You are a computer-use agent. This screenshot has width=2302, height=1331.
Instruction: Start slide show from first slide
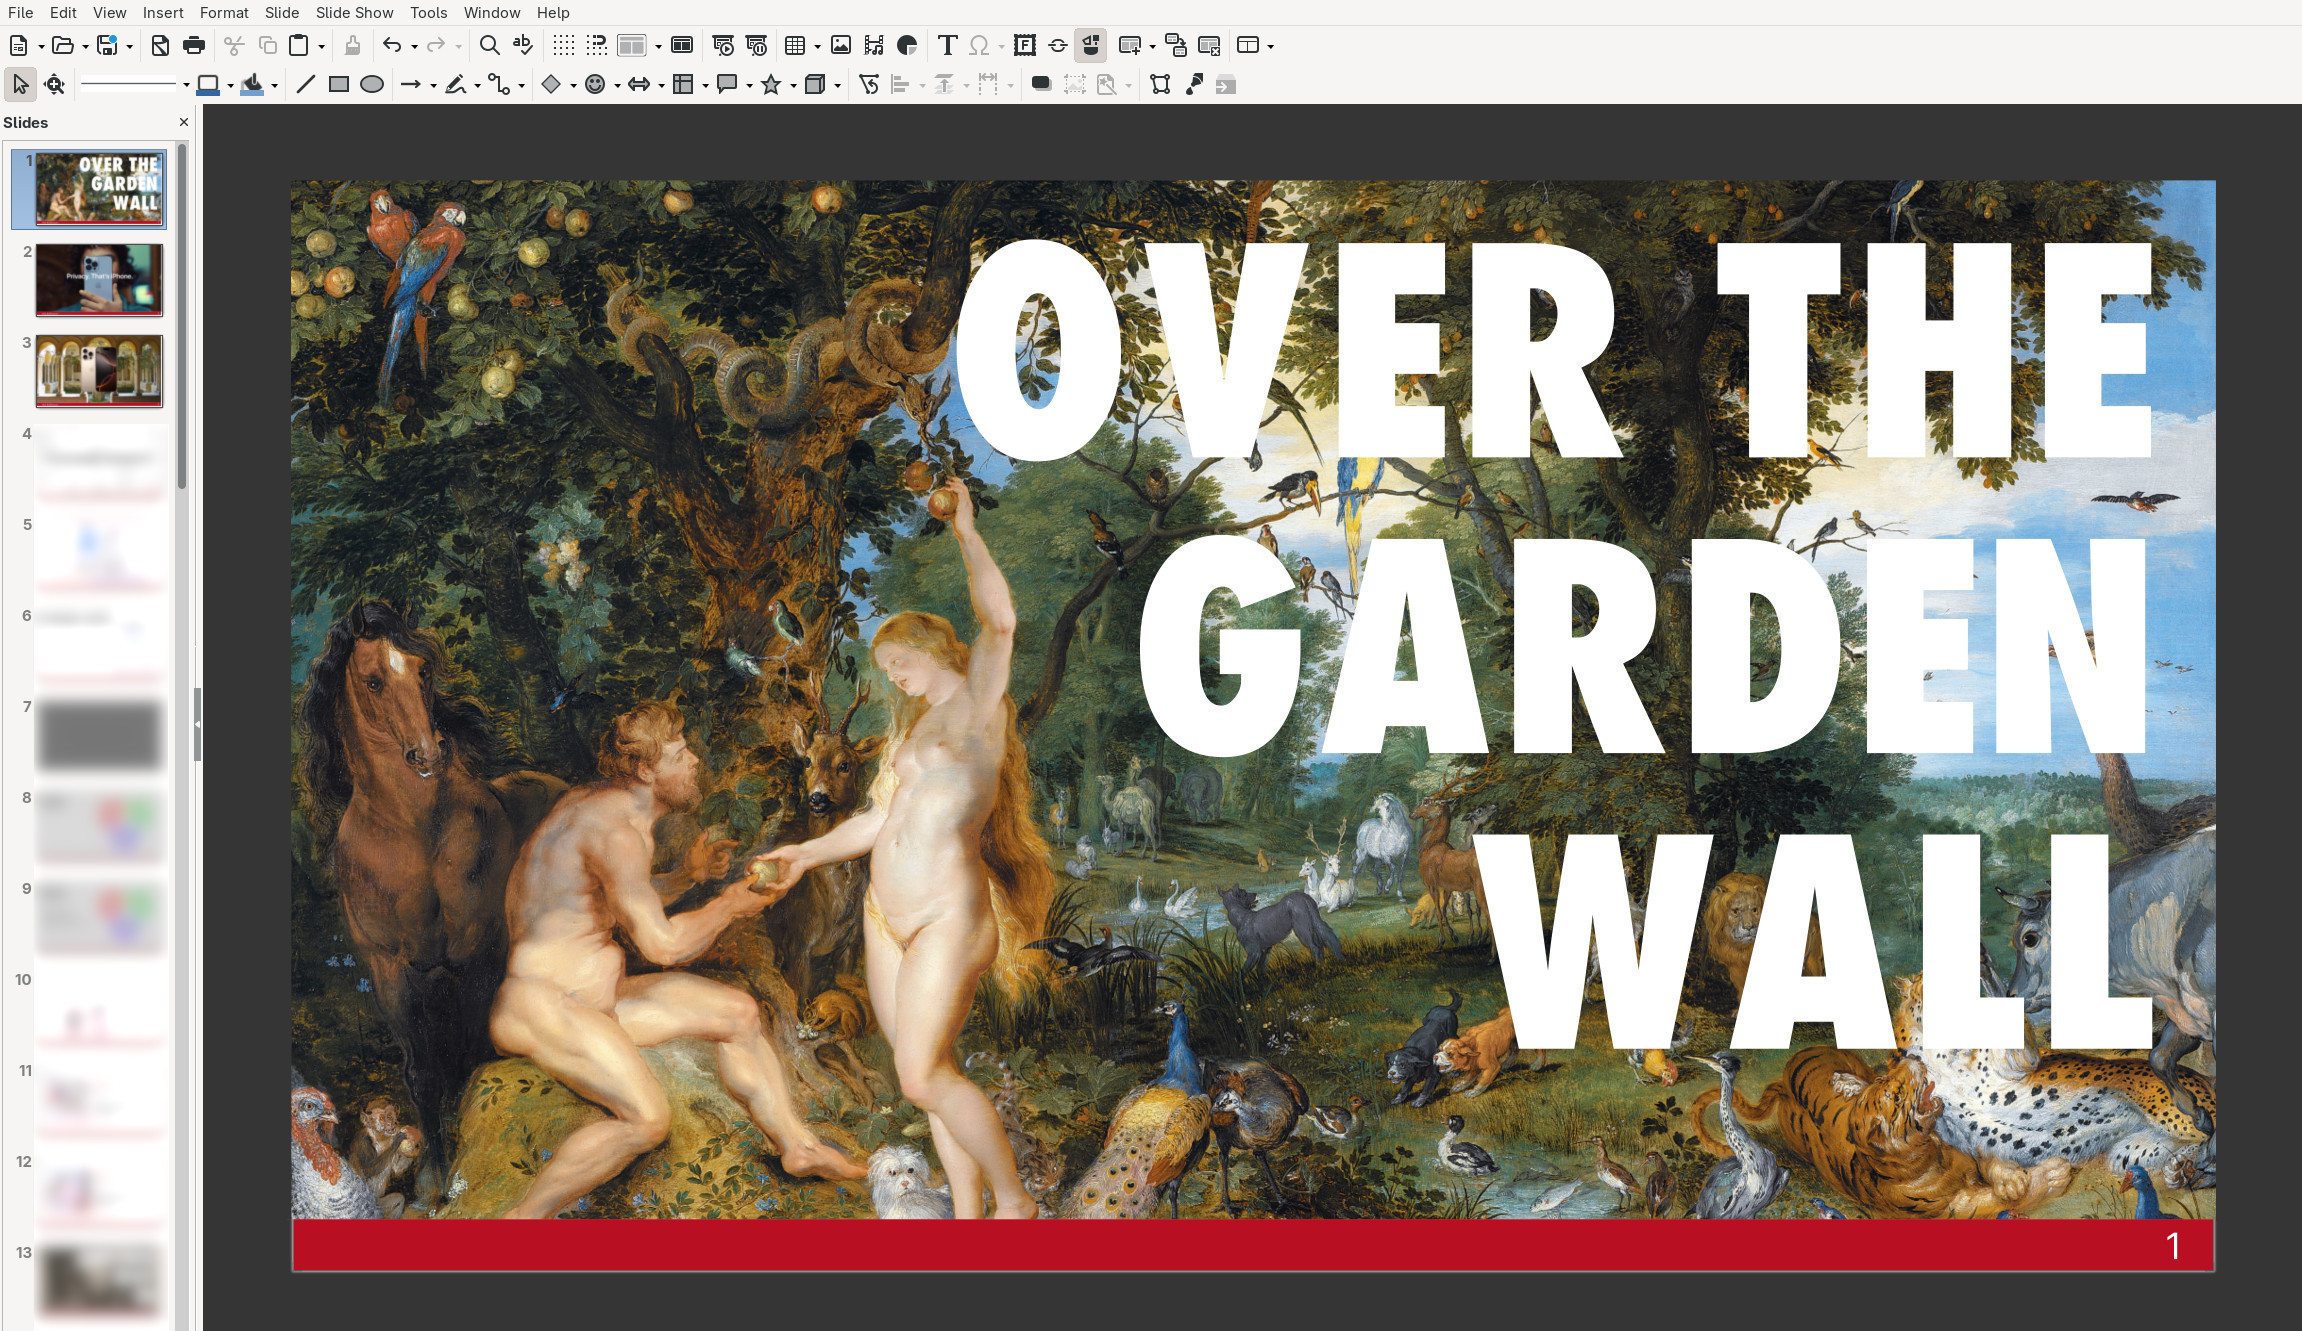723,45
